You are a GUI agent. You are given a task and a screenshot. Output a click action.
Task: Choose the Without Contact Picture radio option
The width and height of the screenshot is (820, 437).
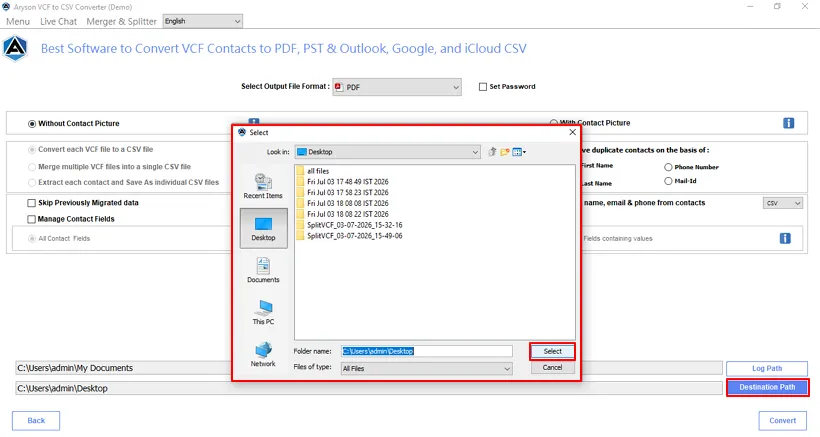coord(32,124)
